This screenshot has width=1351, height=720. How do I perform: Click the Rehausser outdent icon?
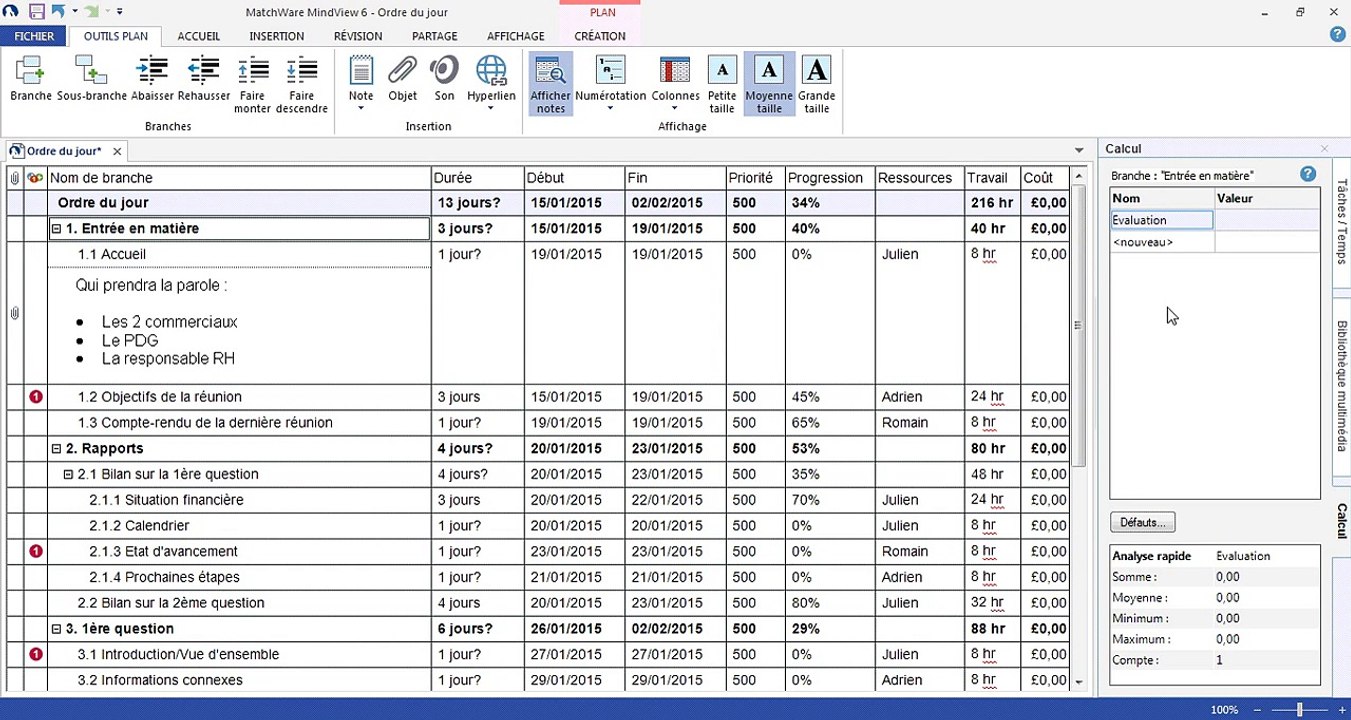click(203, 78)
